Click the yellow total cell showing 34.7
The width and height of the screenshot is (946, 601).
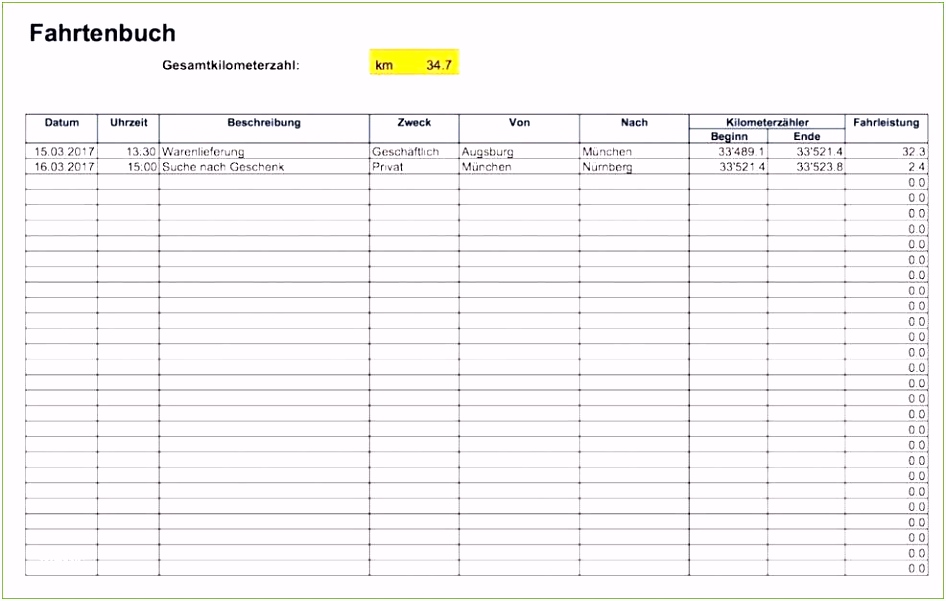click(x=414, y=62)
